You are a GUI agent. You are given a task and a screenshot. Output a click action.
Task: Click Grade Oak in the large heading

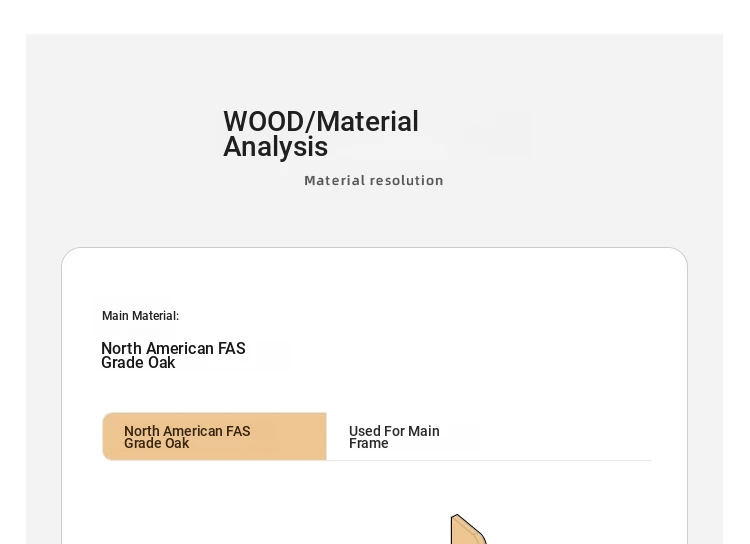pos(138,363)
